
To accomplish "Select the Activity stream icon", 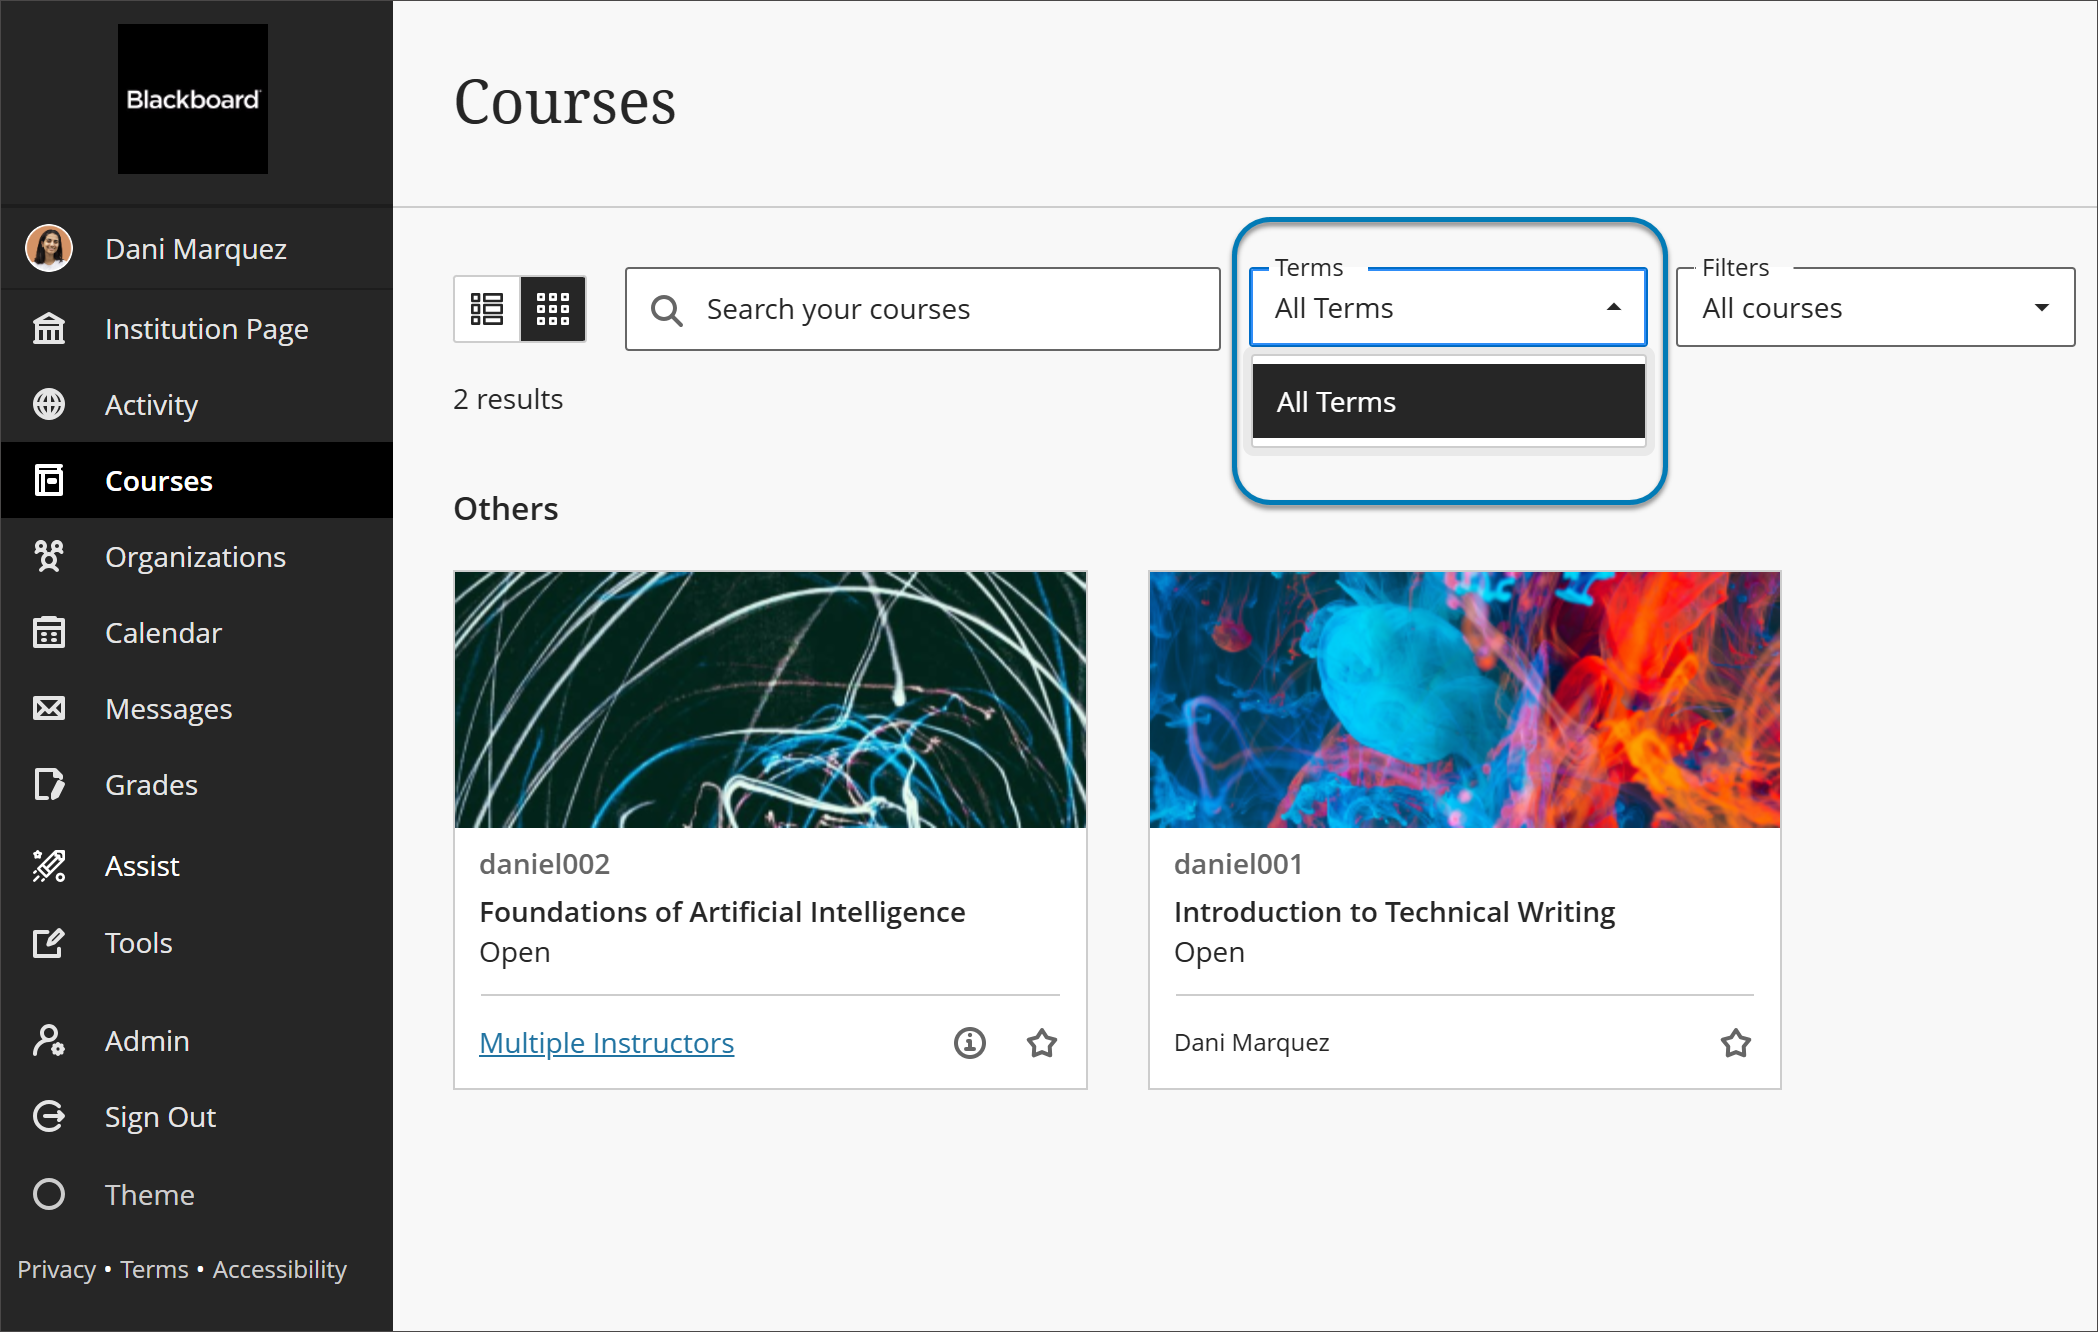I will 49,404.
